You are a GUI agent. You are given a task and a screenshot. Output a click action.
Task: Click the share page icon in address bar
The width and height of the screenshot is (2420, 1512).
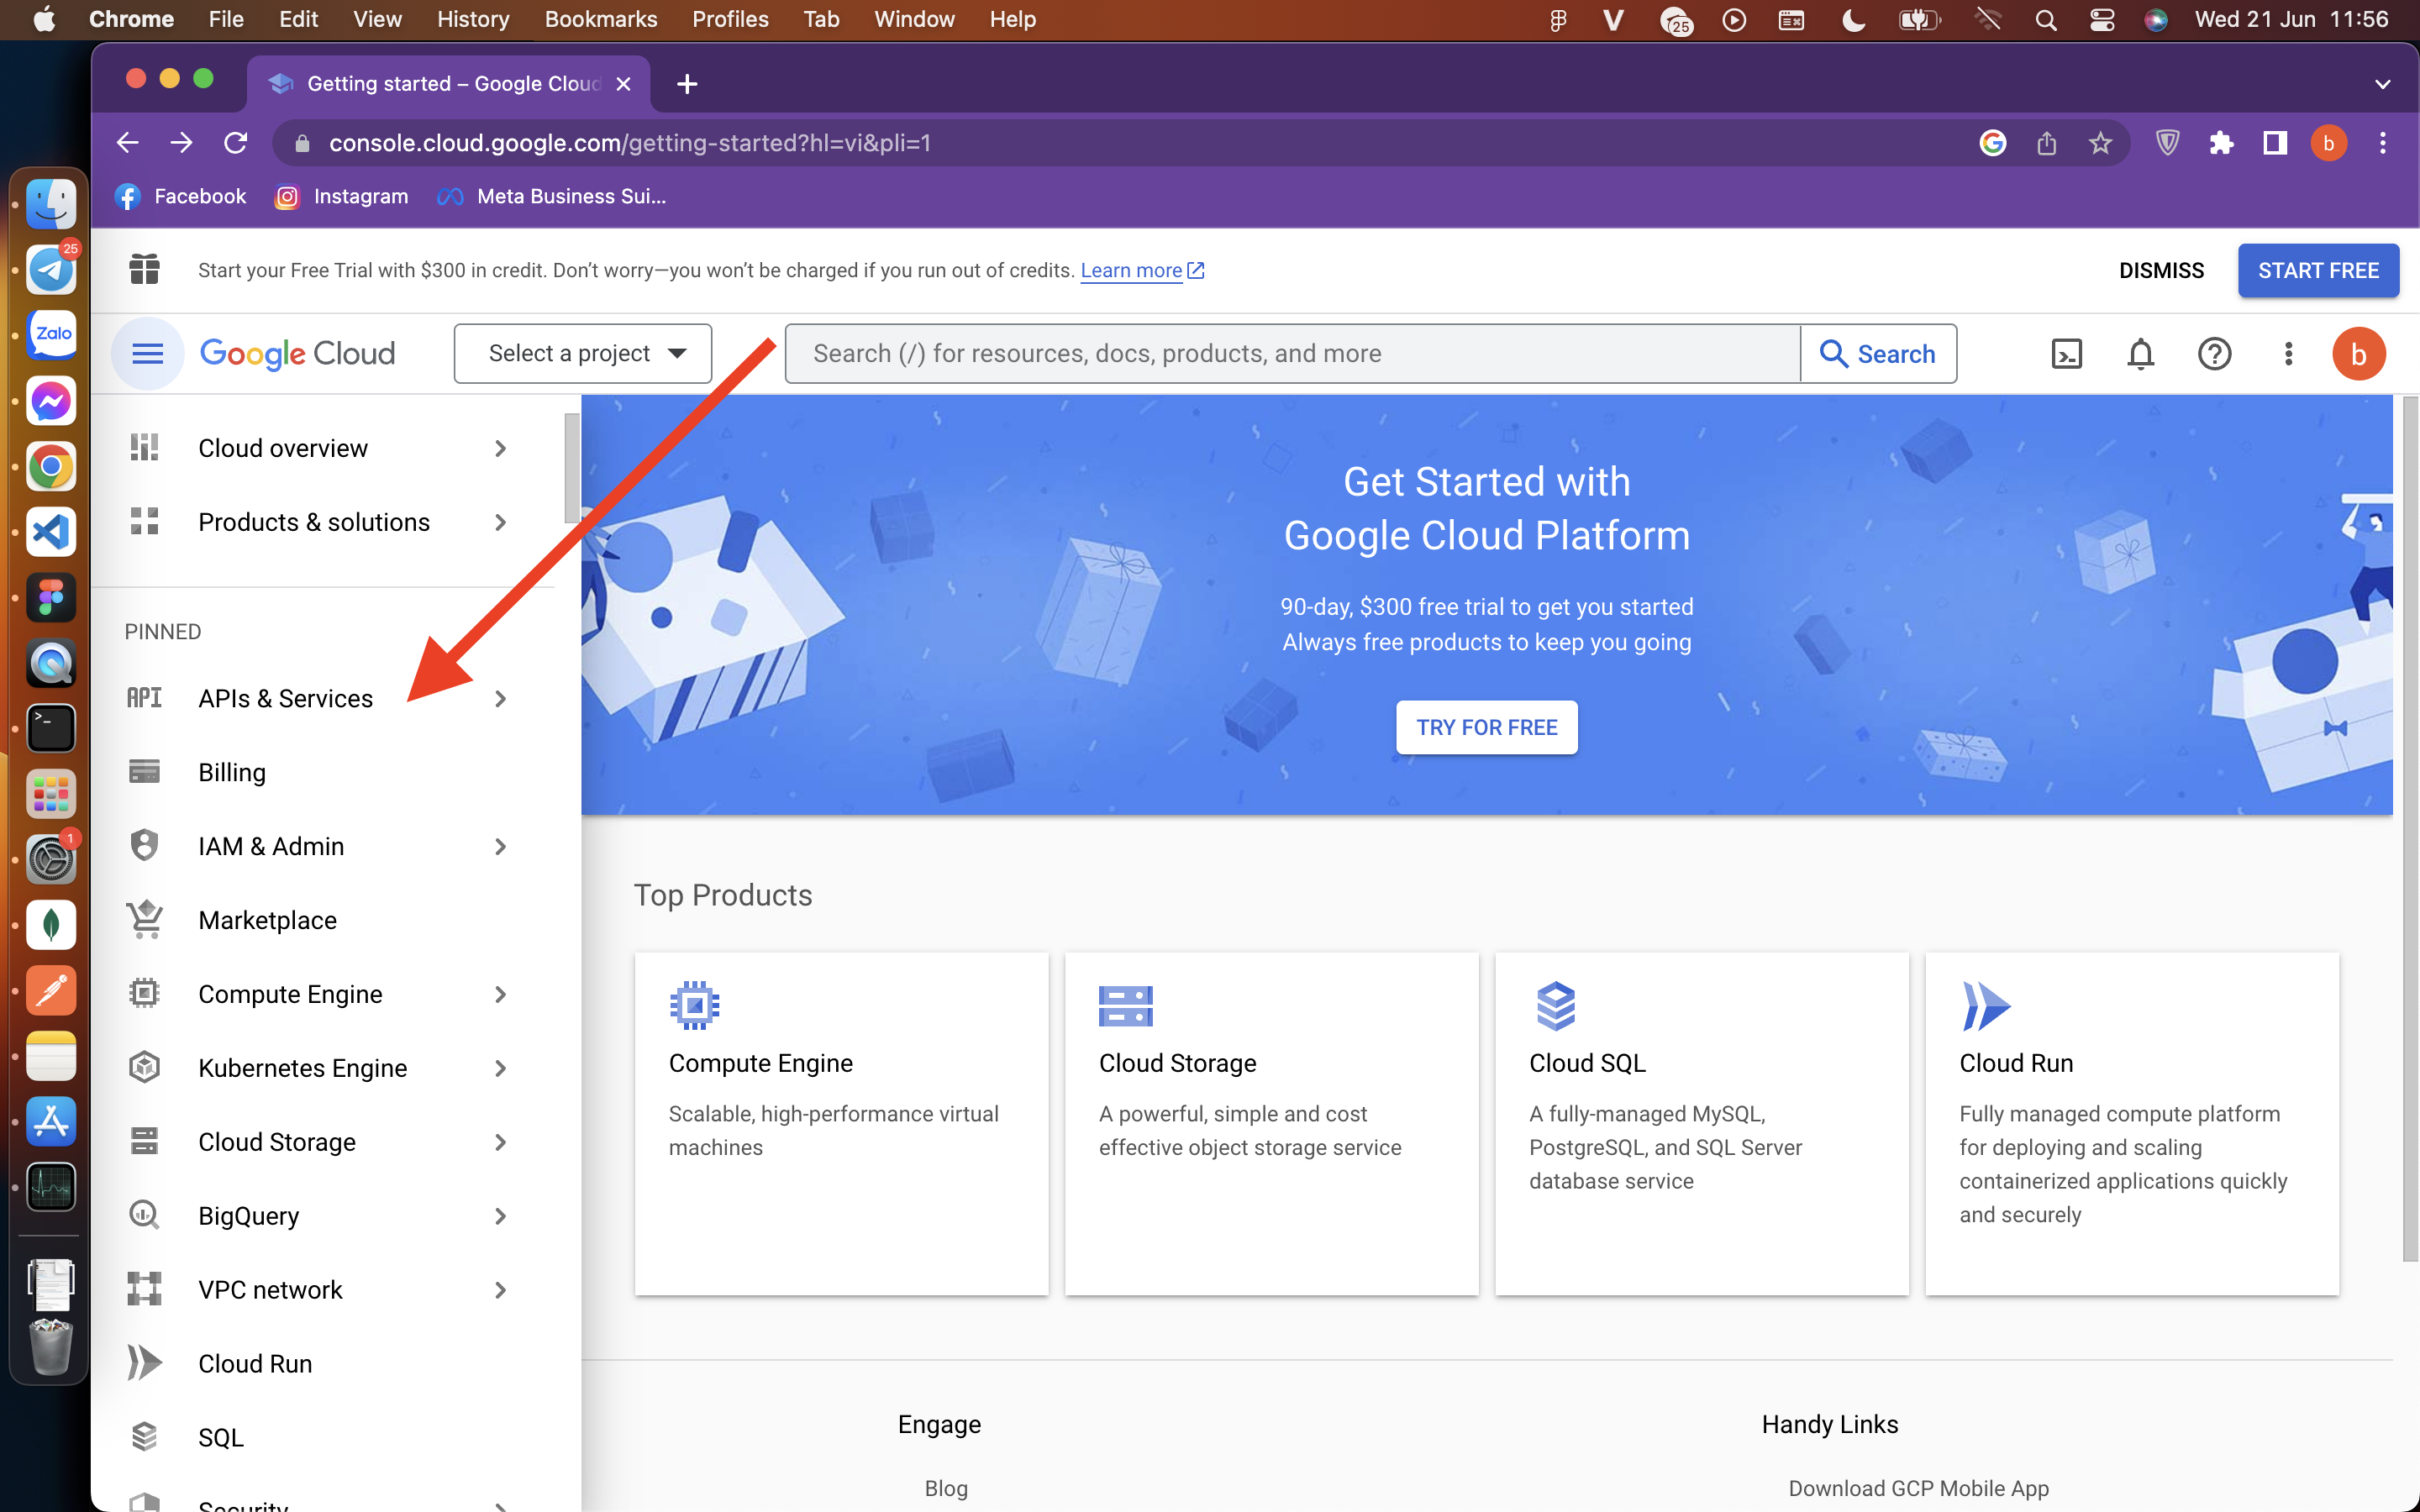tap(2046, 143)
